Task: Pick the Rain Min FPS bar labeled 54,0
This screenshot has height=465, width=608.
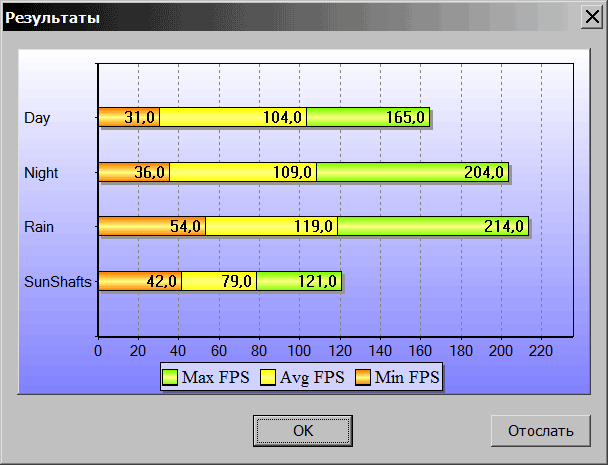Action: coord(152,226)
